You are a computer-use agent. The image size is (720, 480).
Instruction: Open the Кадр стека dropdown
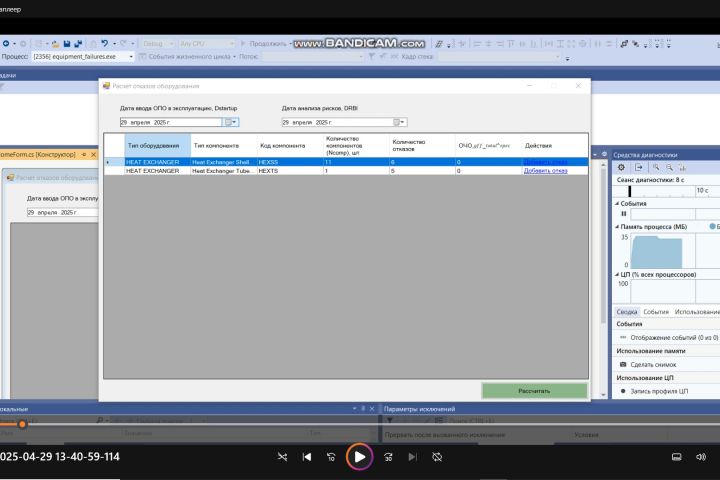500,56
